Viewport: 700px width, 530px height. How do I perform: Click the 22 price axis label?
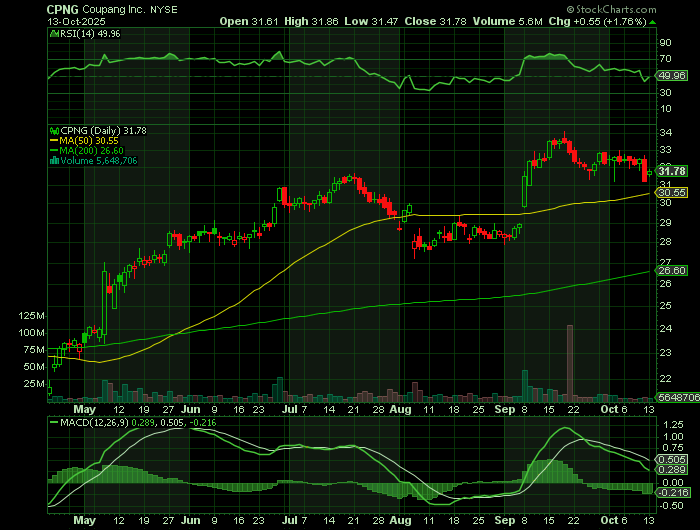[x=665, y=379]
